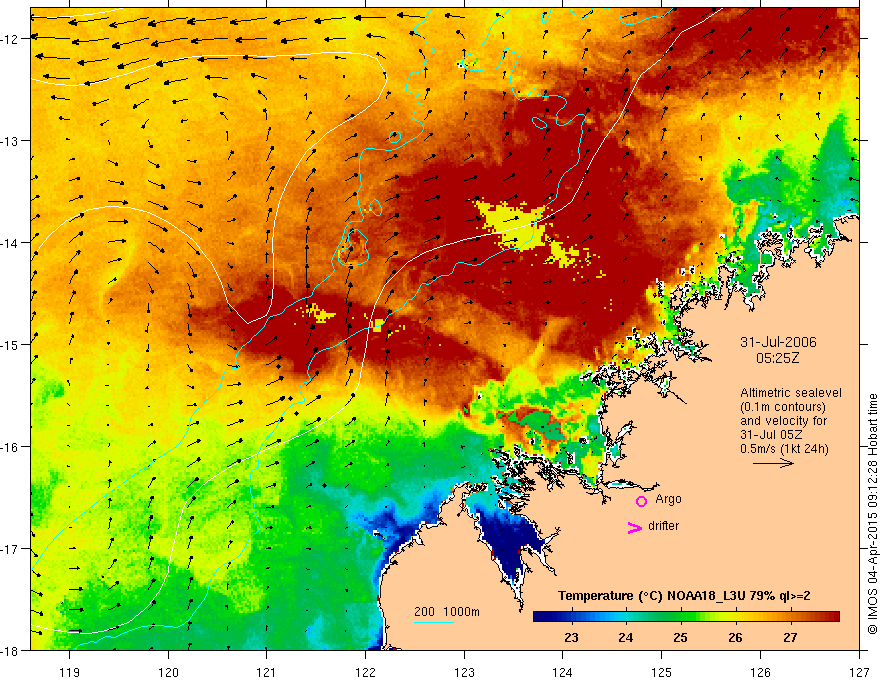Click the '127' longitude axis label
The image size is (880, 680).
859,672
